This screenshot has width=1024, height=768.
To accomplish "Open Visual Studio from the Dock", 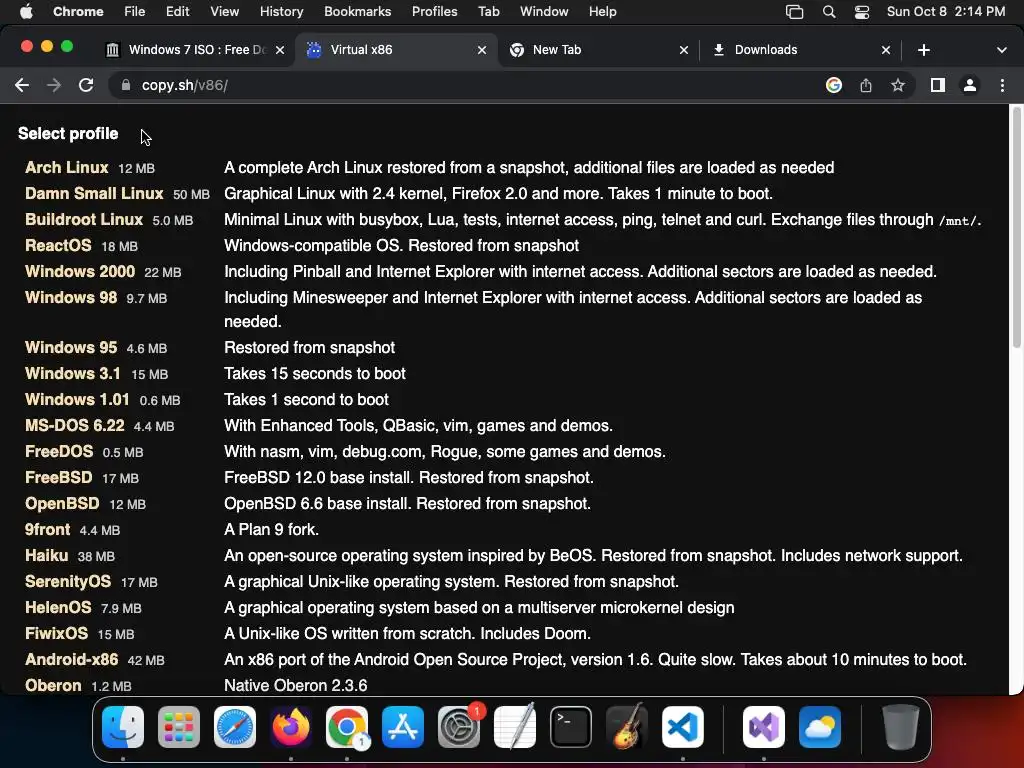I will (x=763, y=727).
